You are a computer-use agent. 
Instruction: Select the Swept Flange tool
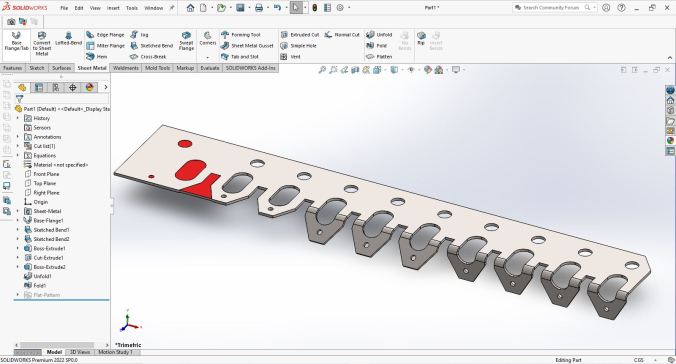(x=186, y=41)
